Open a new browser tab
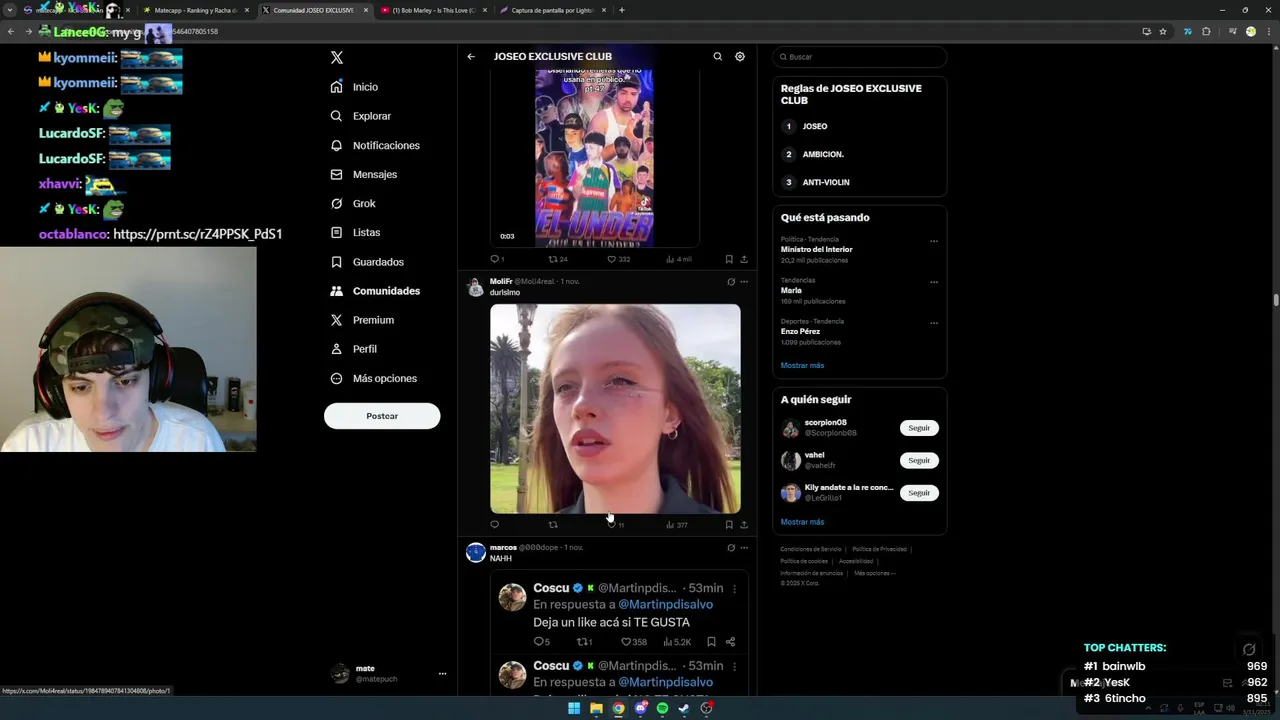 [622, 10]
